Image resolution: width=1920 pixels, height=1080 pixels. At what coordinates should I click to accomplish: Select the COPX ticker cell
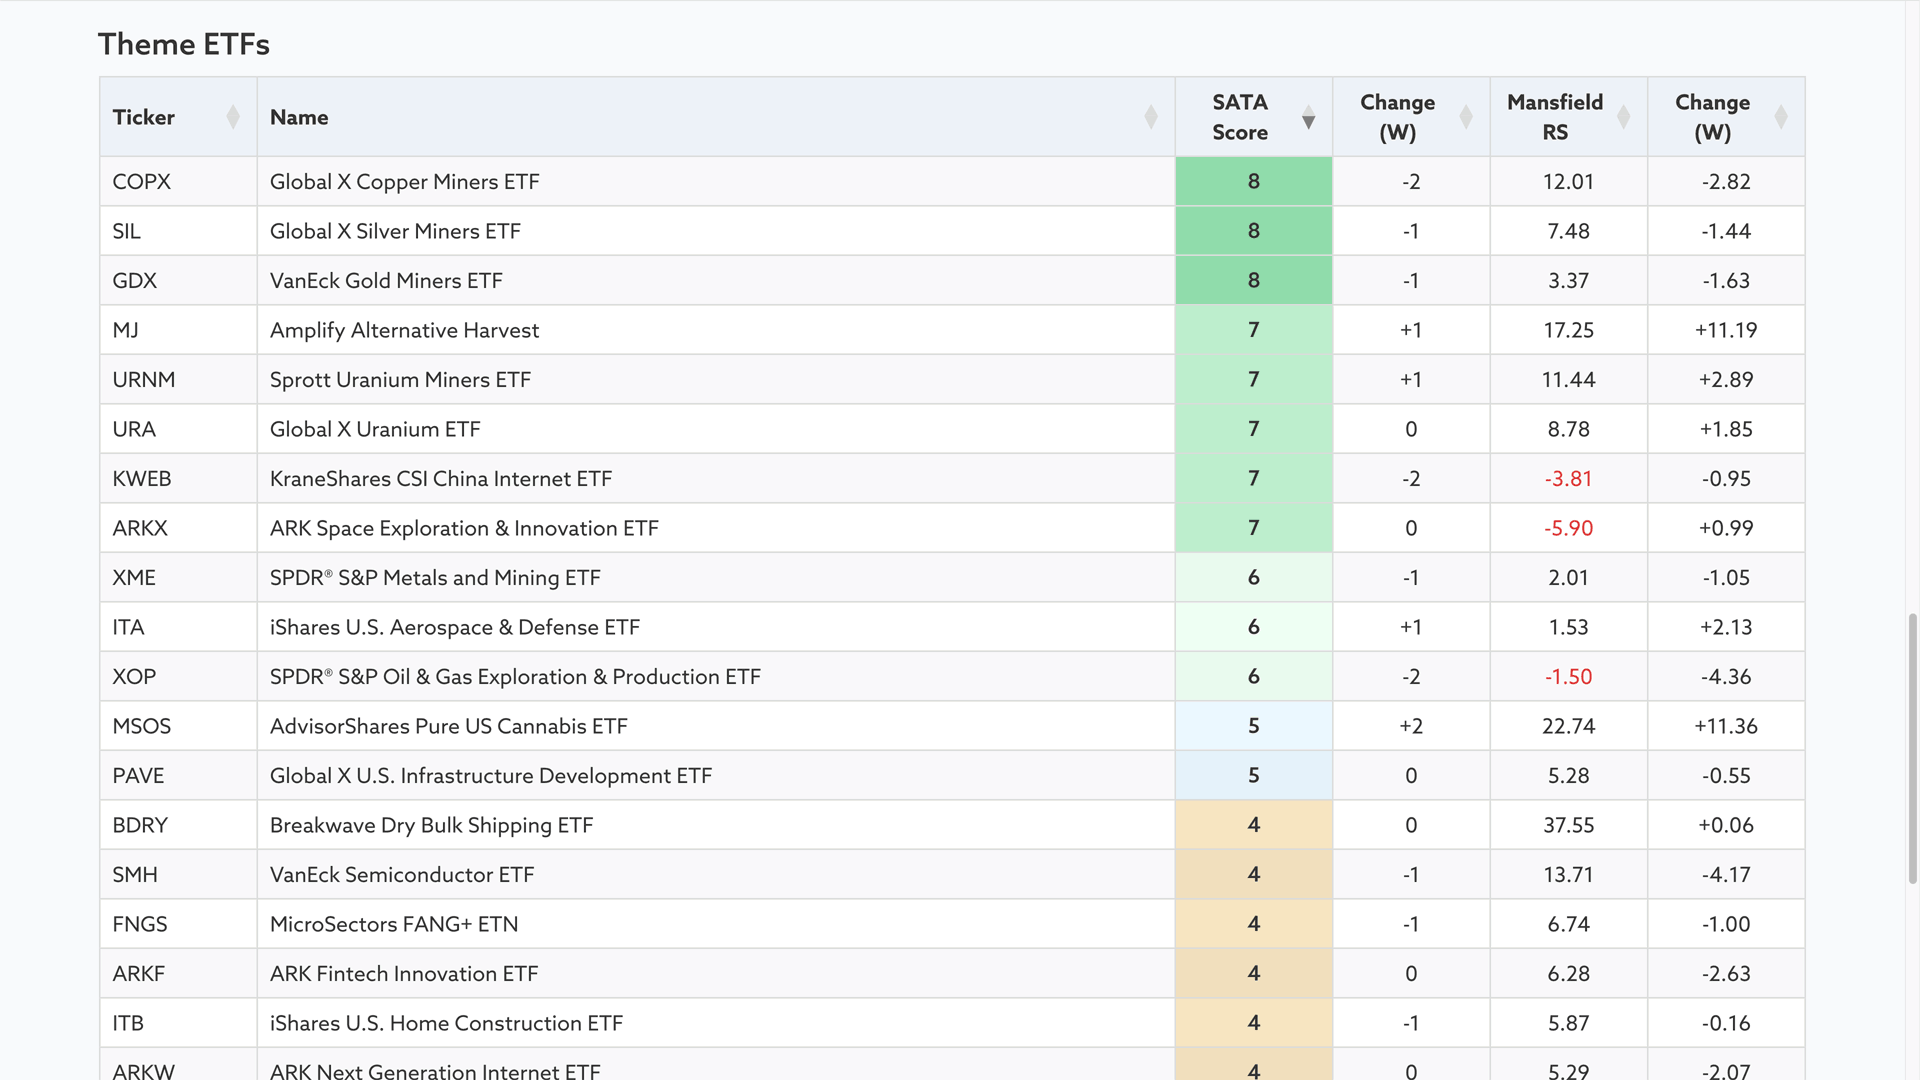pyautogui.click(x=142, y=182)
